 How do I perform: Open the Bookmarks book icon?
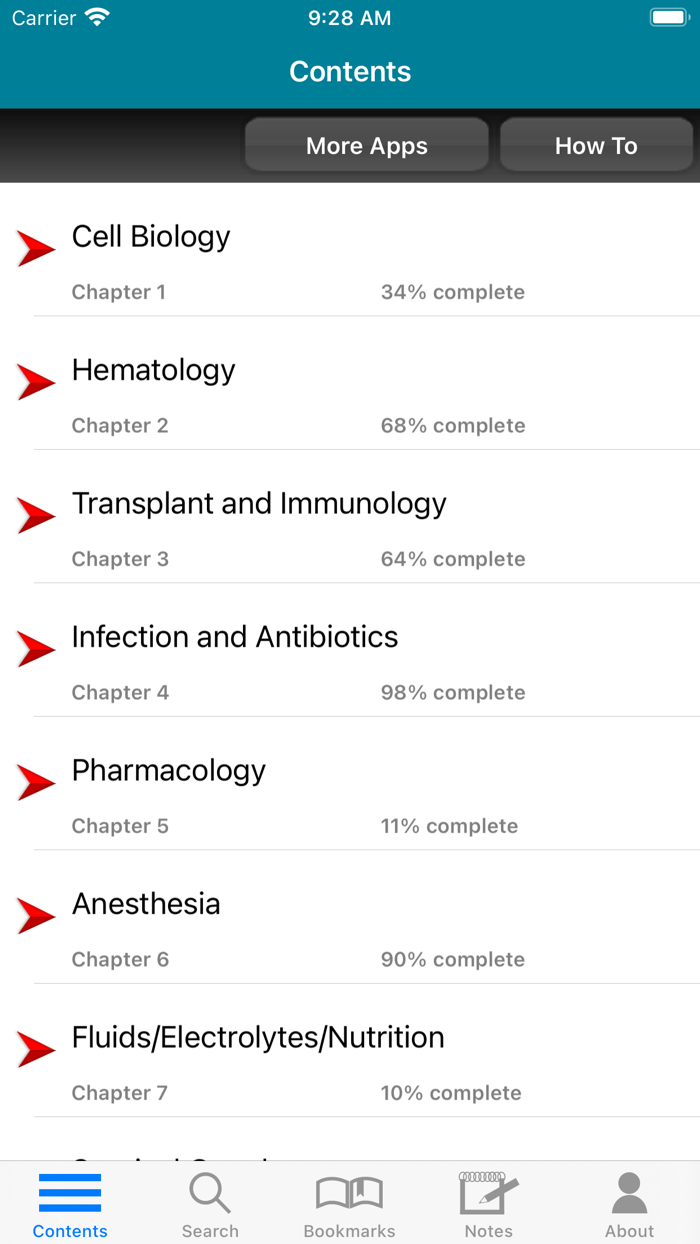(x=349, y=1194)
